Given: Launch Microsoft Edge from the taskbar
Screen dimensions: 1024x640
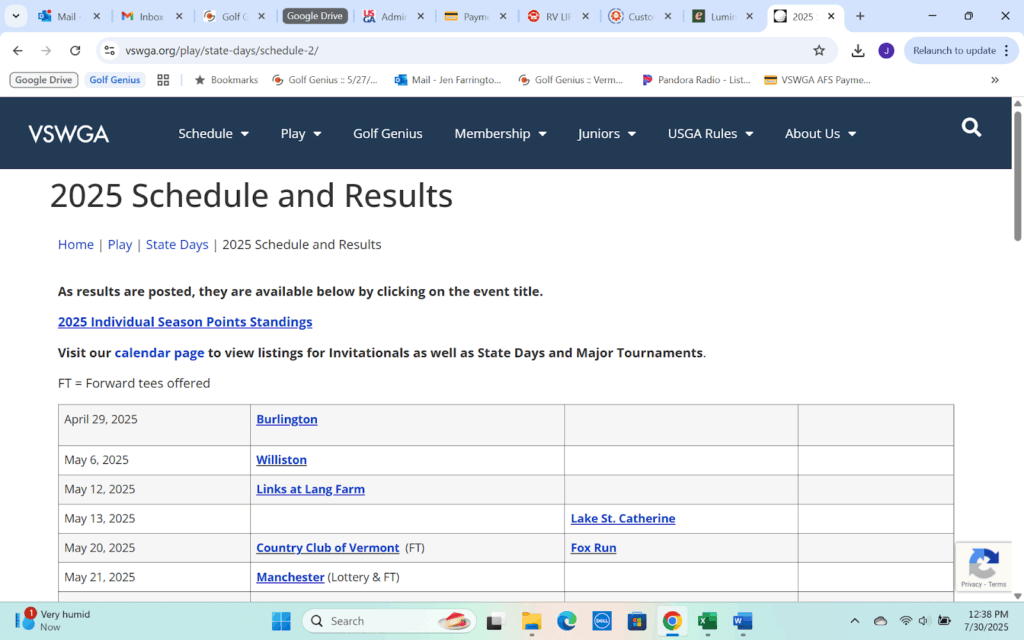Looking at the screenshot, I should pyautogui.click(x=567, y=621).
